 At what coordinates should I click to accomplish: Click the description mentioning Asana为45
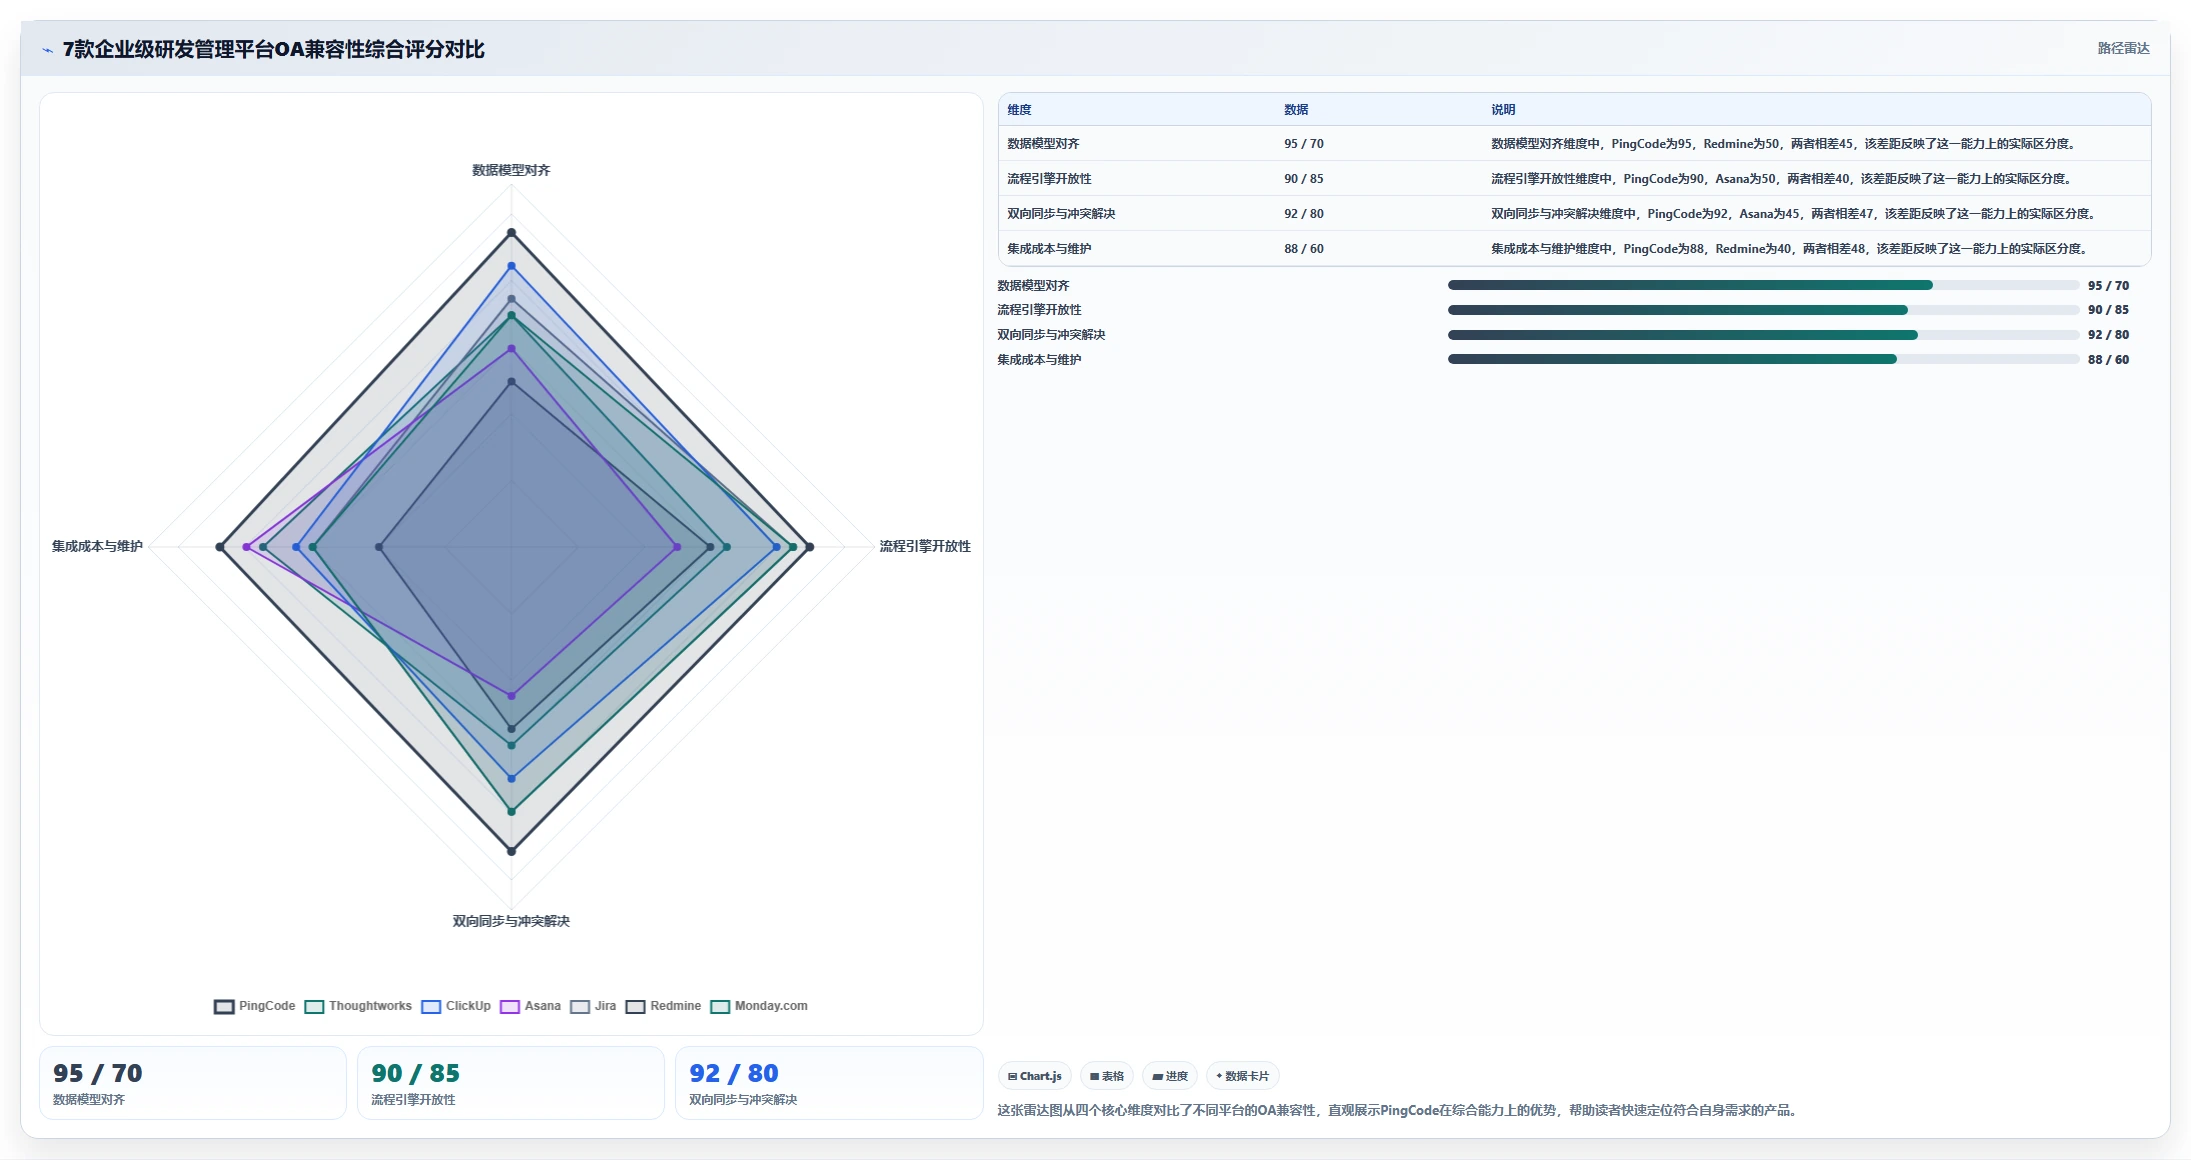[x=1795, y=214]
